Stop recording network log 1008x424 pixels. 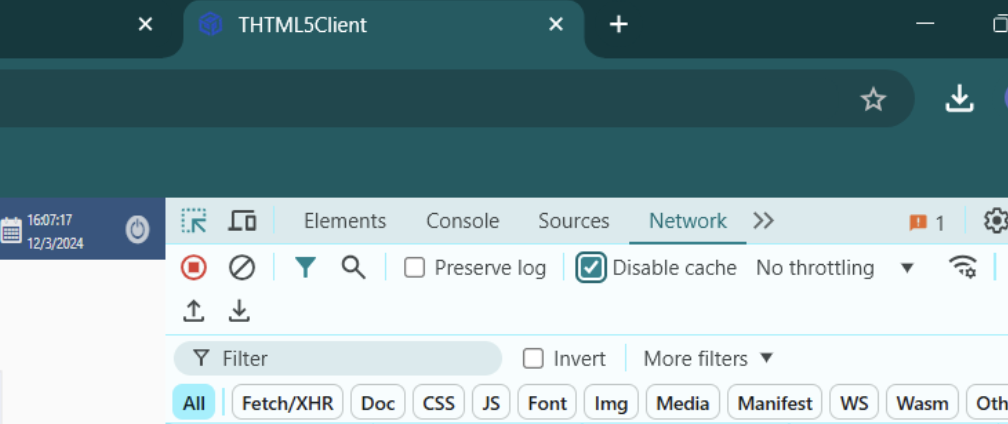[193, 267]
